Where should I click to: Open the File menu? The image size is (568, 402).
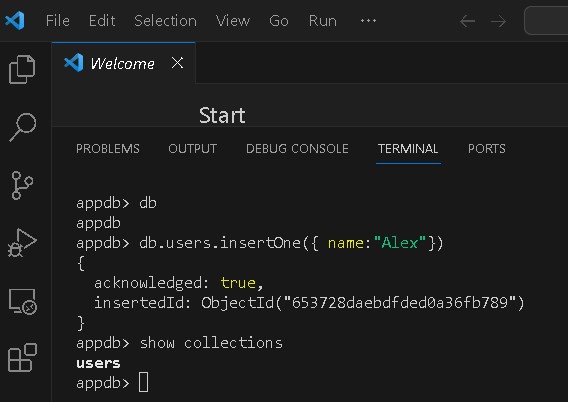[58, 21]
